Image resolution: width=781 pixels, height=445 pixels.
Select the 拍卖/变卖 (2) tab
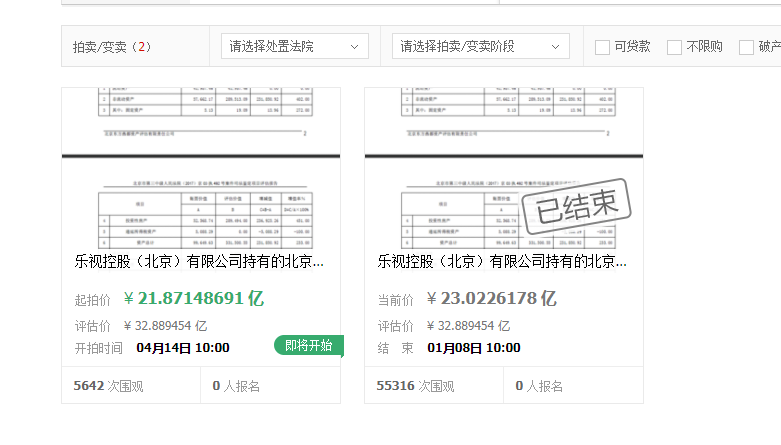[x=112, y=47]
